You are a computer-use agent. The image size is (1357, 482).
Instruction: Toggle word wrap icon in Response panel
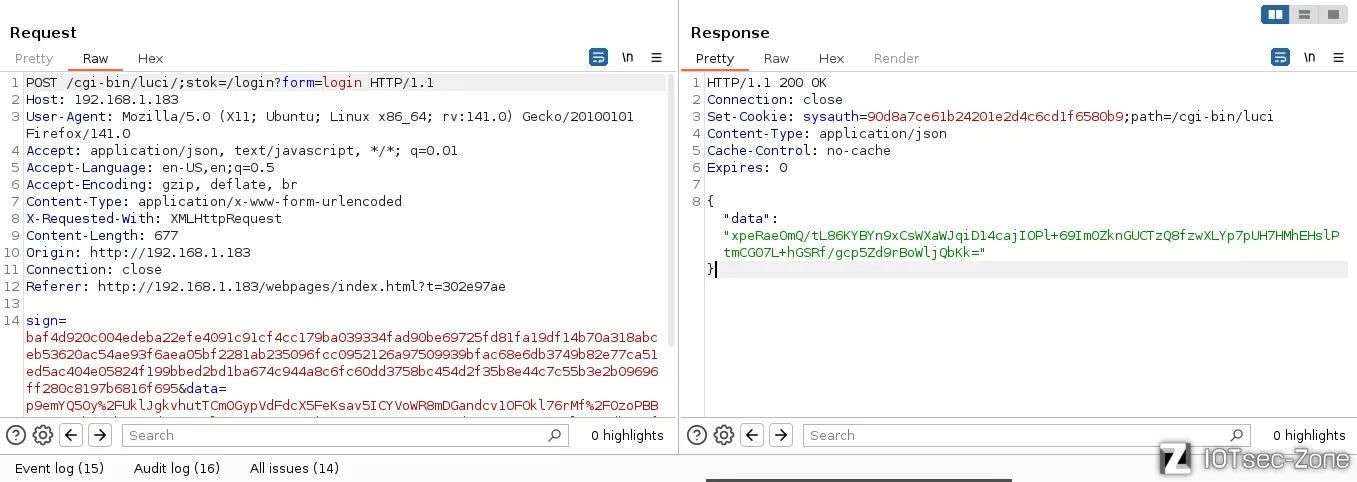tap(1280, 57)
